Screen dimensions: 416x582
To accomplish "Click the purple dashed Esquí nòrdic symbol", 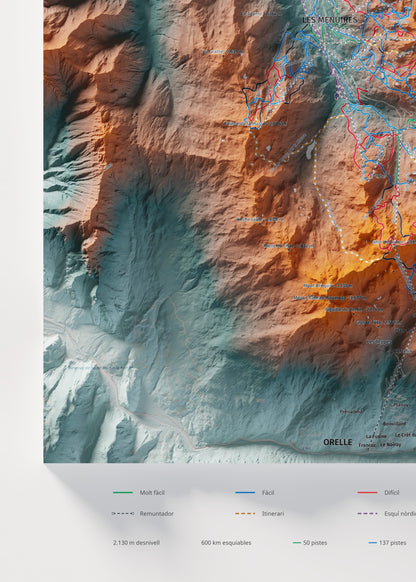I will pyautogui.click(x=367, y=514).
